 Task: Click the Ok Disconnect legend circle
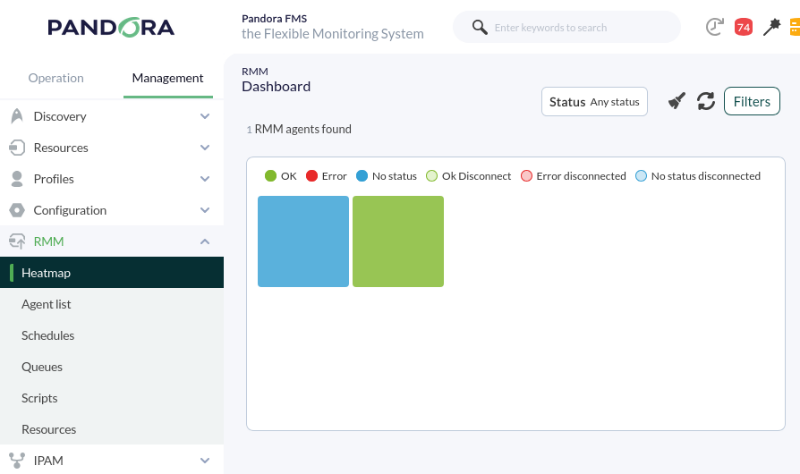[432, 176]
